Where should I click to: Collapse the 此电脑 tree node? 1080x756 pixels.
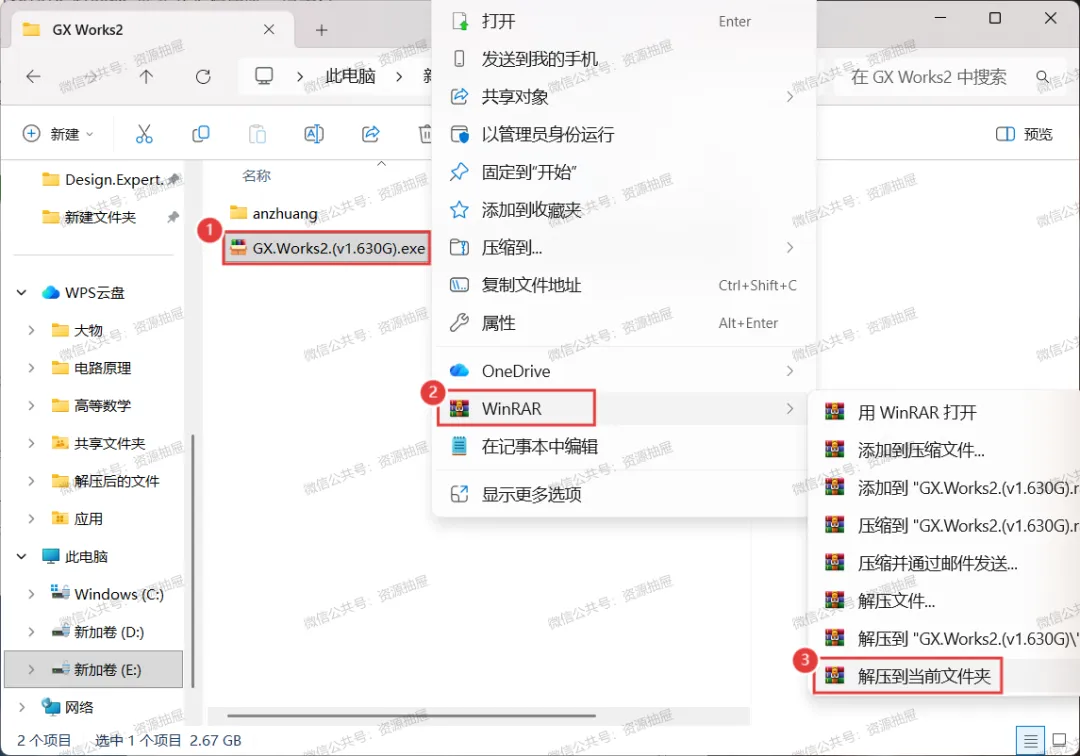pyautogui.click(x=21, y=556)
